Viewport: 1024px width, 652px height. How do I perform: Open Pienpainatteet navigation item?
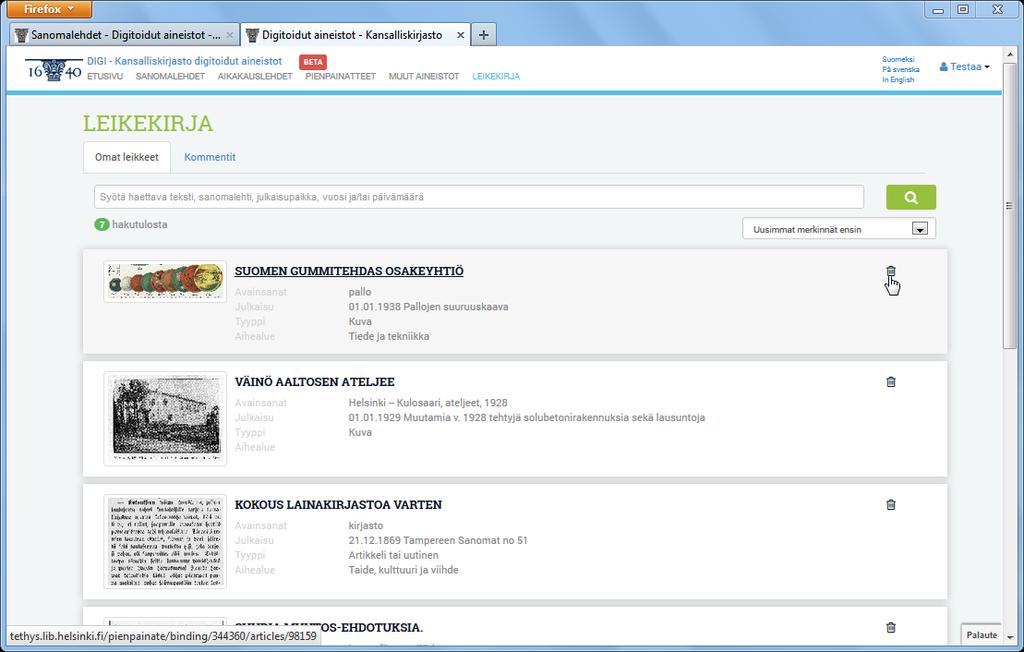coord(340,76)
